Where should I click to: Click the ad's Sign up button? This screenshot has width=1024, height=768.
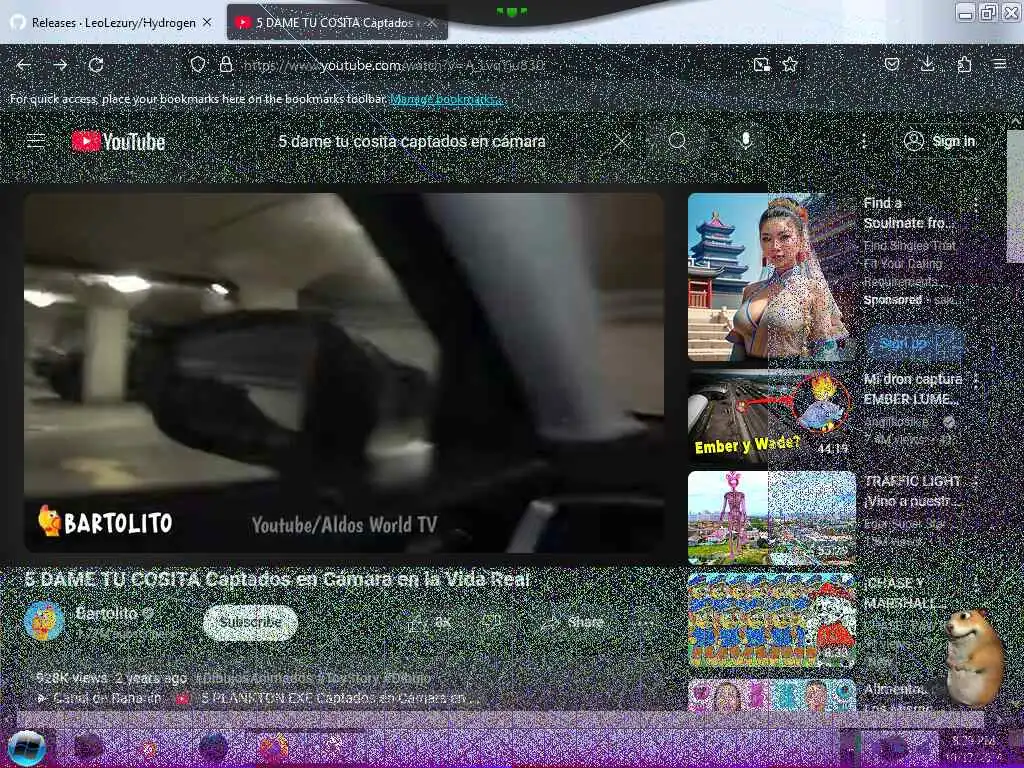pyautogui.click(x=915, y=344)
